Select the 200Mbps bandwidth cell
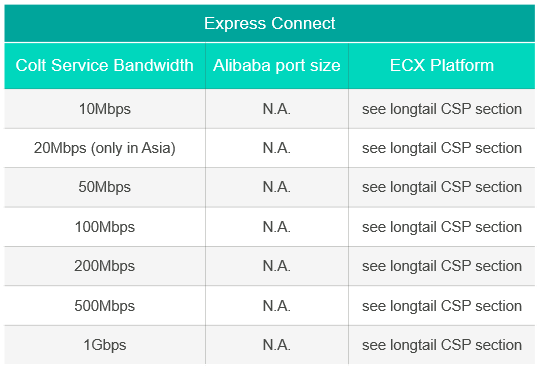This screenshot has width=544, height=371. pos(104,266)
